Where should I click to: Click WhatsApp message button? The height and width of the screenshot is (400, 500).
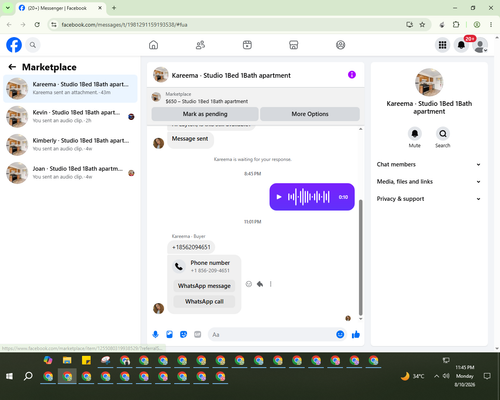point(204,286)
